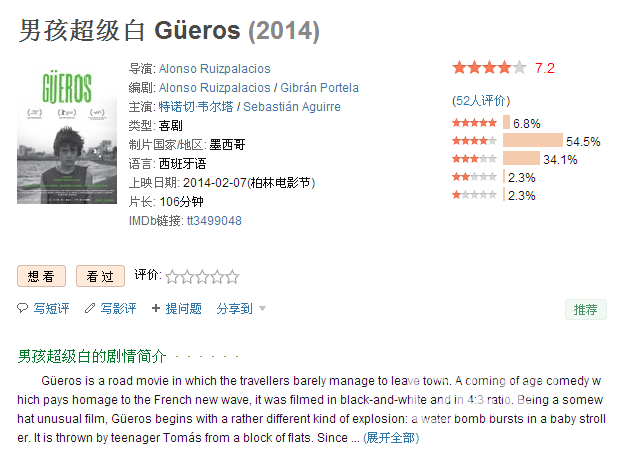View the 52人评价 ratings link
This screenshot has height=457, width=619.
tap(481, 101)
